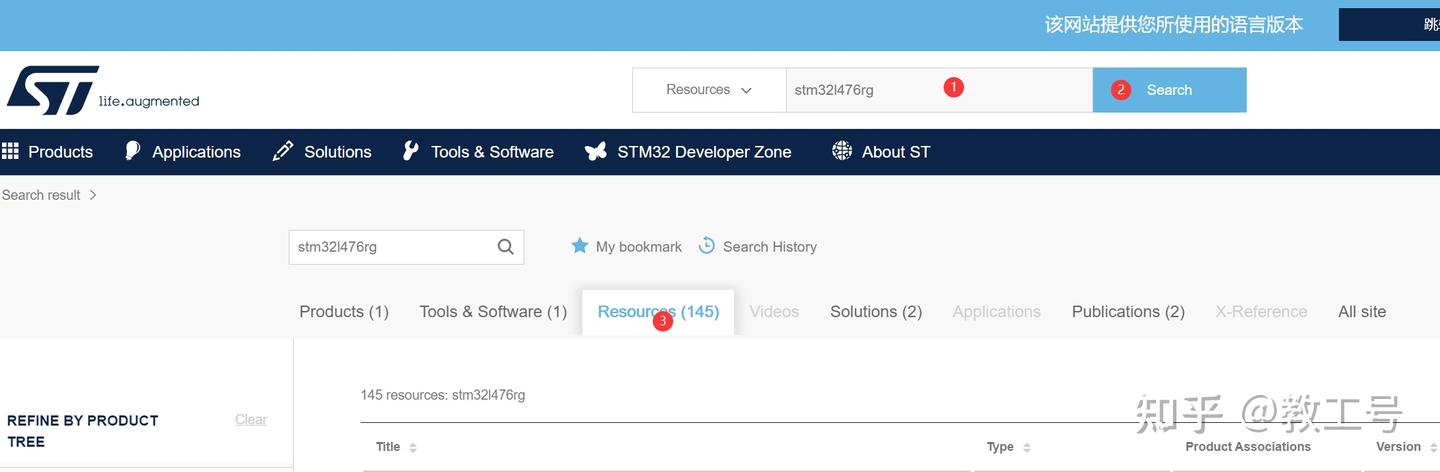This screenshot has height=472, width=1440.
Task: Click the blue Search button
Action: [1169, 90]
